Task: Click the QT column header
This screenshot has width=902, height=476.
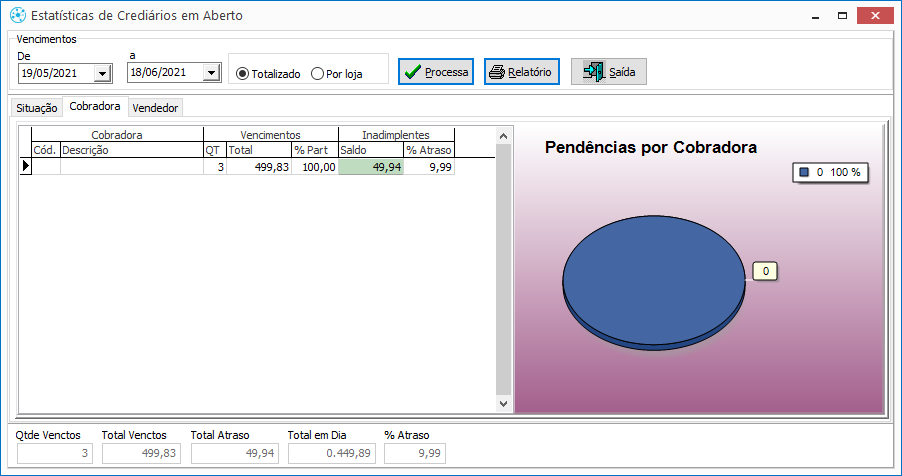Action: (215, 150)
